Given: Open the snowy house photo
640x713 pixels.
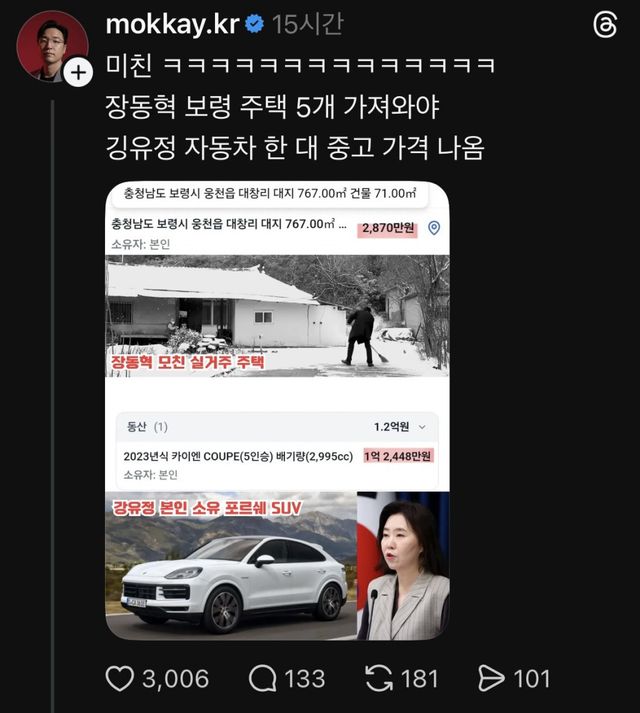Looking at the screenshot, I should (277, 316).
